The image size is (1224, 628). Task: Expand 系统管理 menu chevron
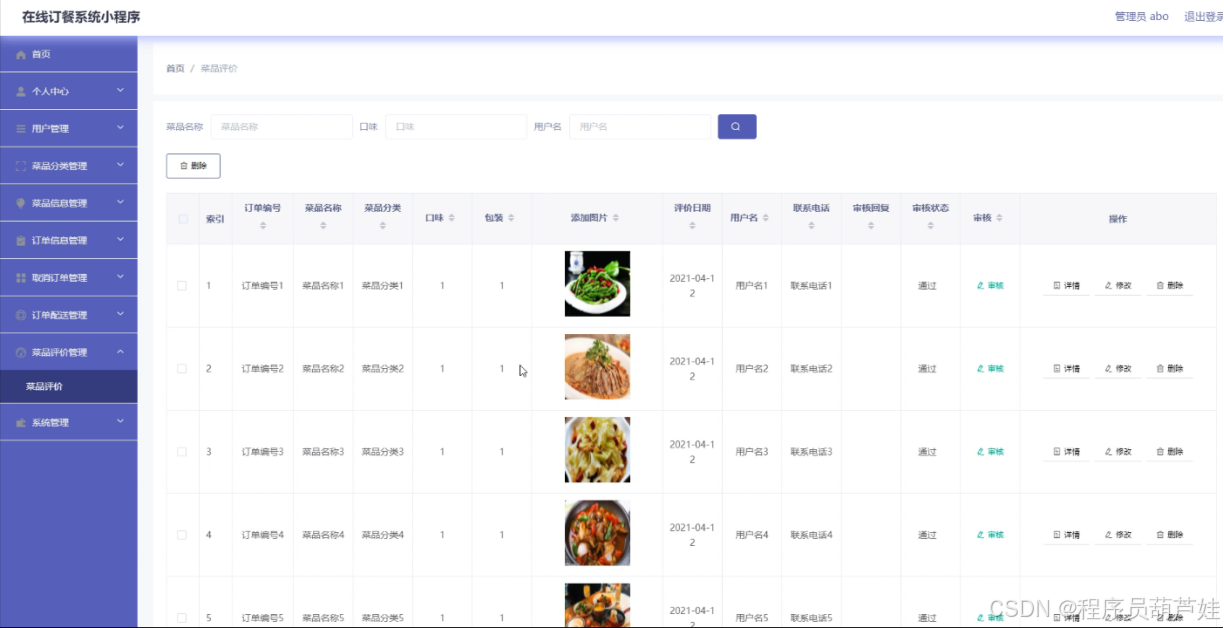[120, 422]
